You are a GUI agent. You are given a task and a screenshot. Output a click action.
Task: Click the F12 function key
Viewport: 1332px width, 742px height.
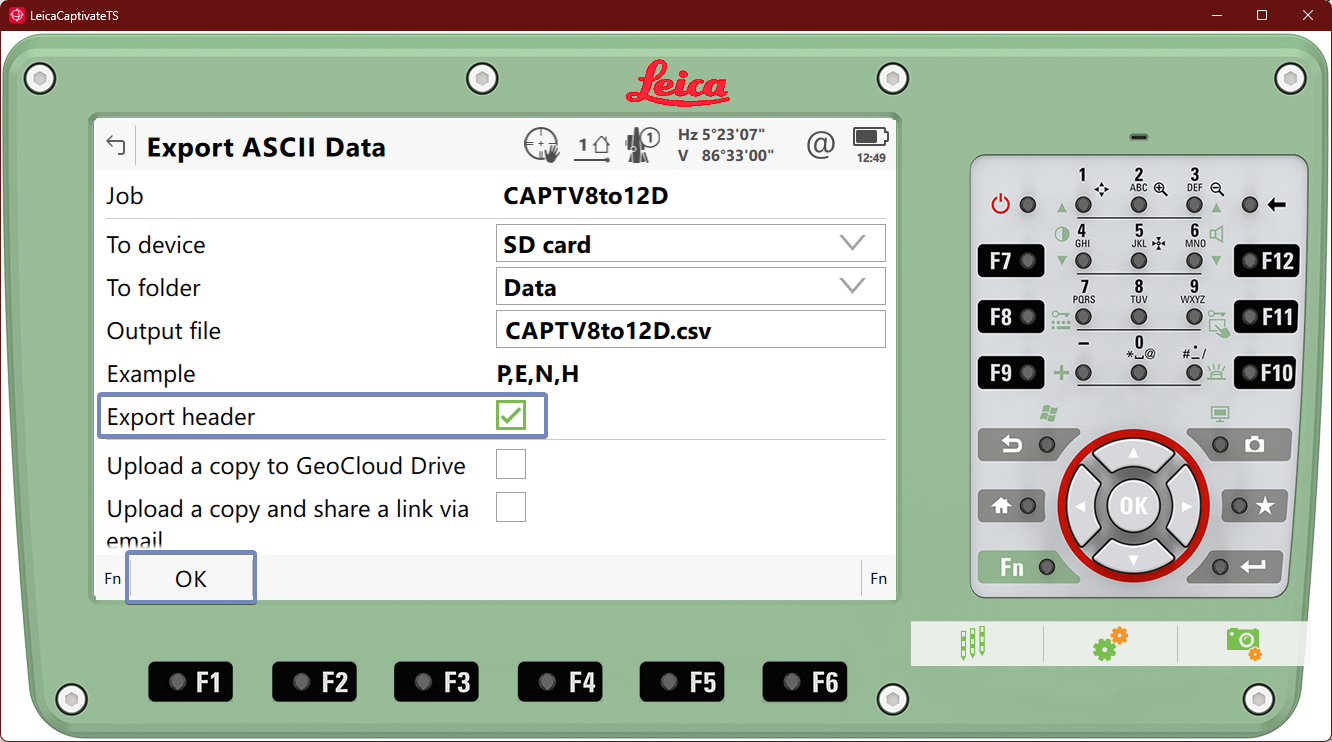tap(1267, 261)
